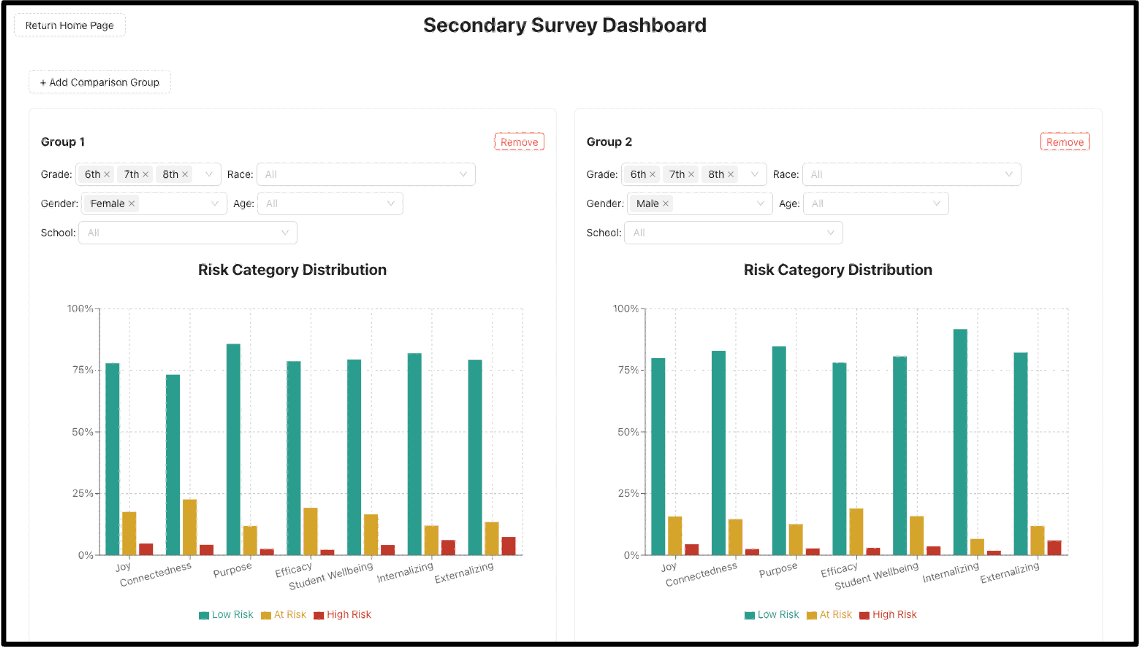
Task: Select Group 2 Joy at risk yellow bar
Action: tap(675, 536)
